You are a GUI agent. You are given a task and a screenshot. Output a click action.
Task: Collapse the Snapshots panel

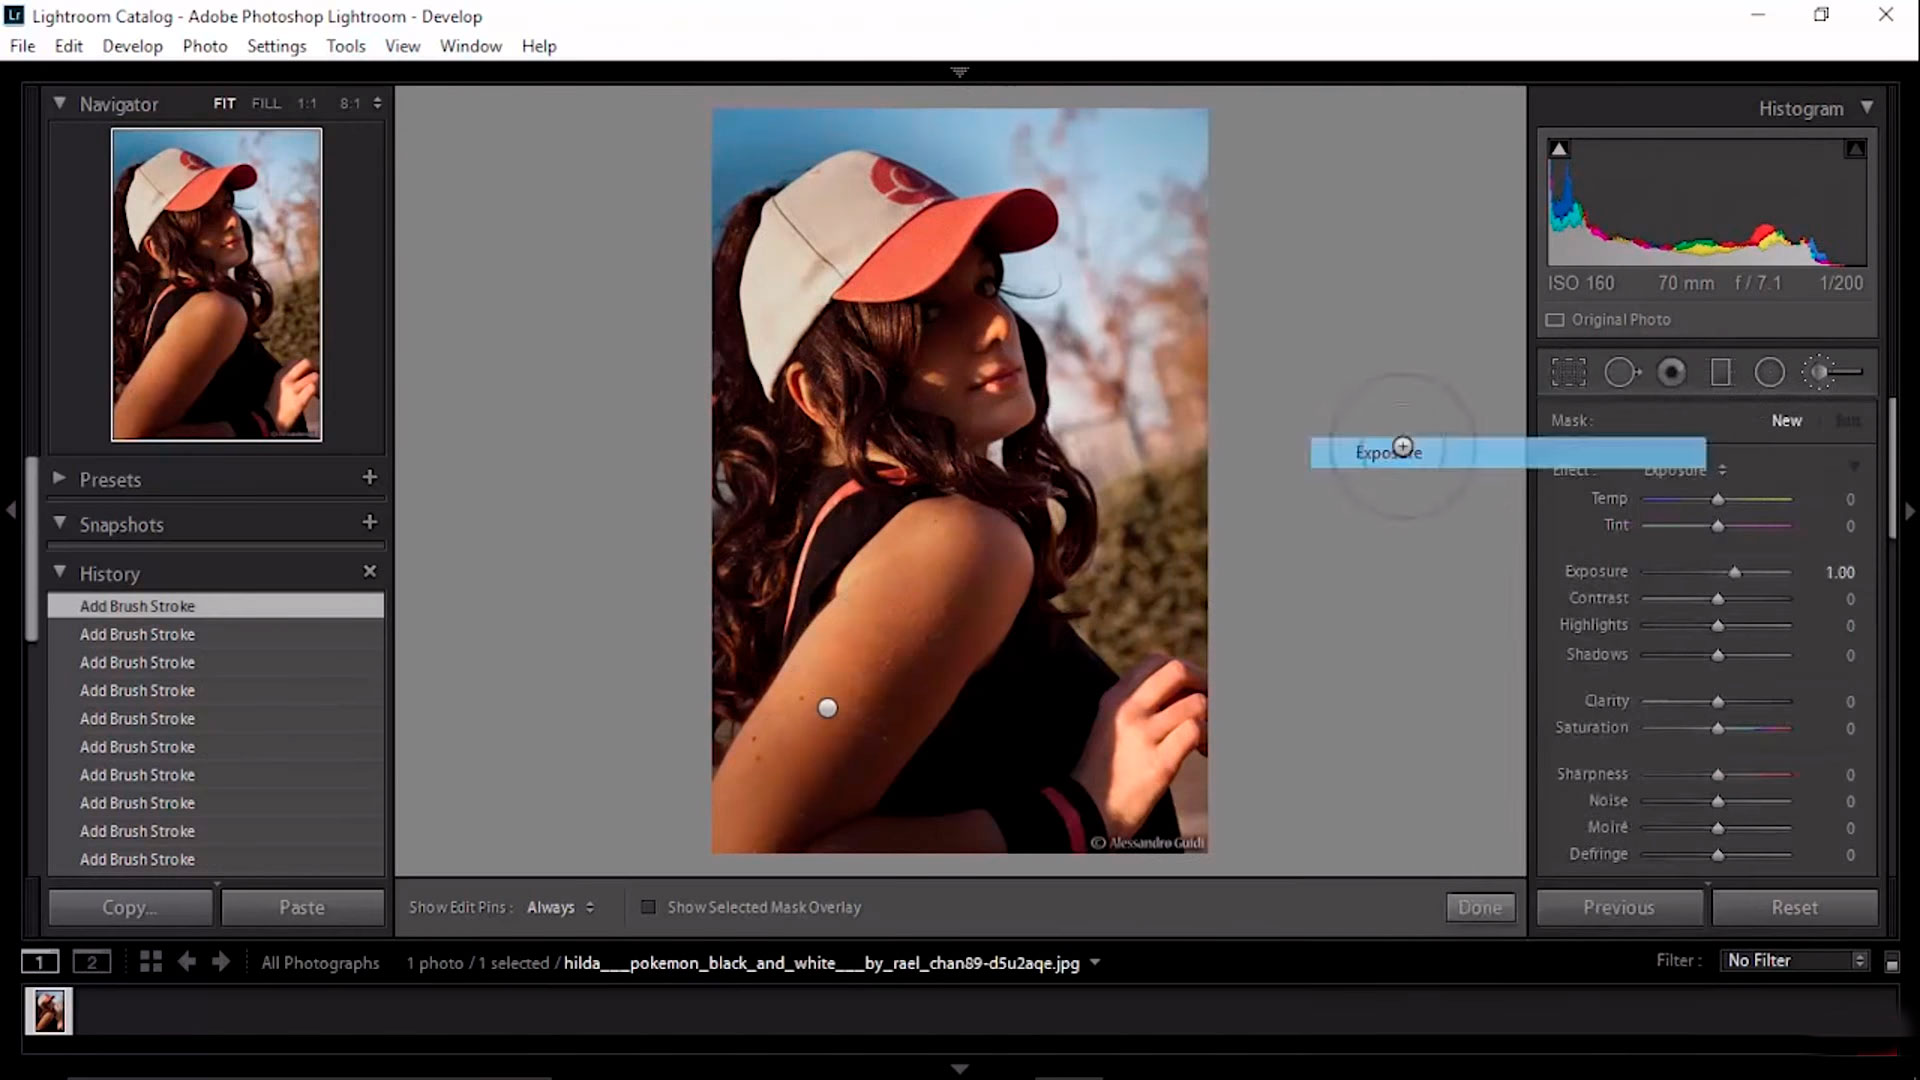pos(60,523)
